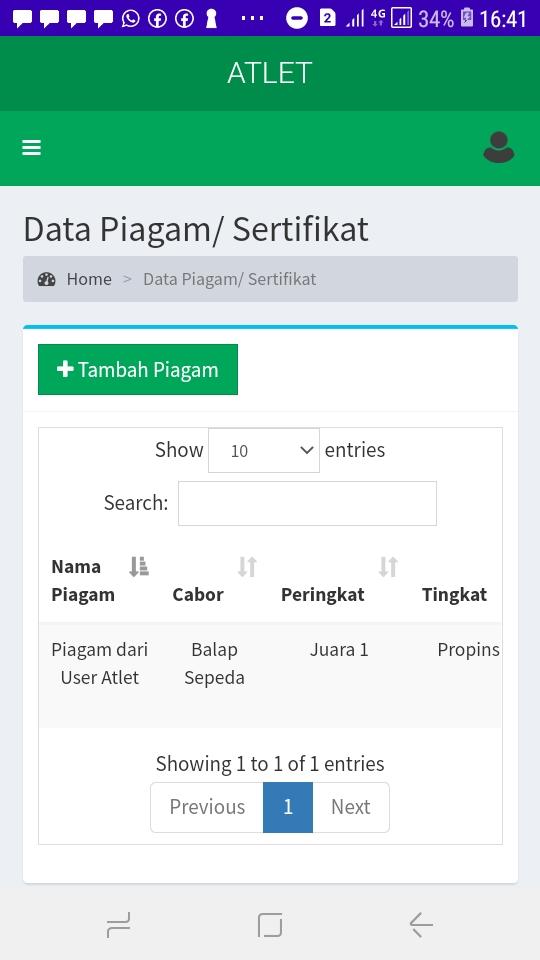This screenshot has width=540, height=960.
Task: Go to Next page
Action: click(351, 807)
